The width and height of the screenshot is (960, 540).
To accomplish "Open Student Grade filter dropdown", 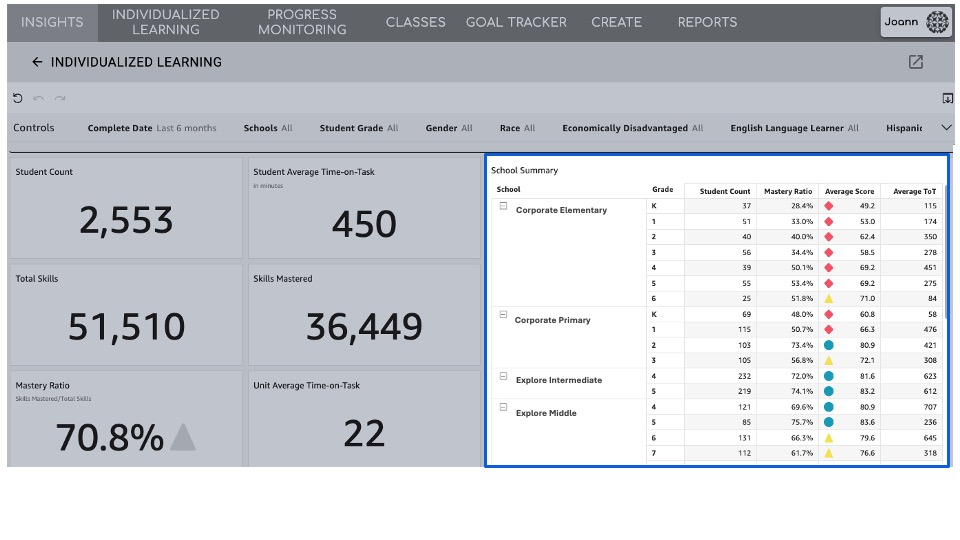I will click(359, 128).
